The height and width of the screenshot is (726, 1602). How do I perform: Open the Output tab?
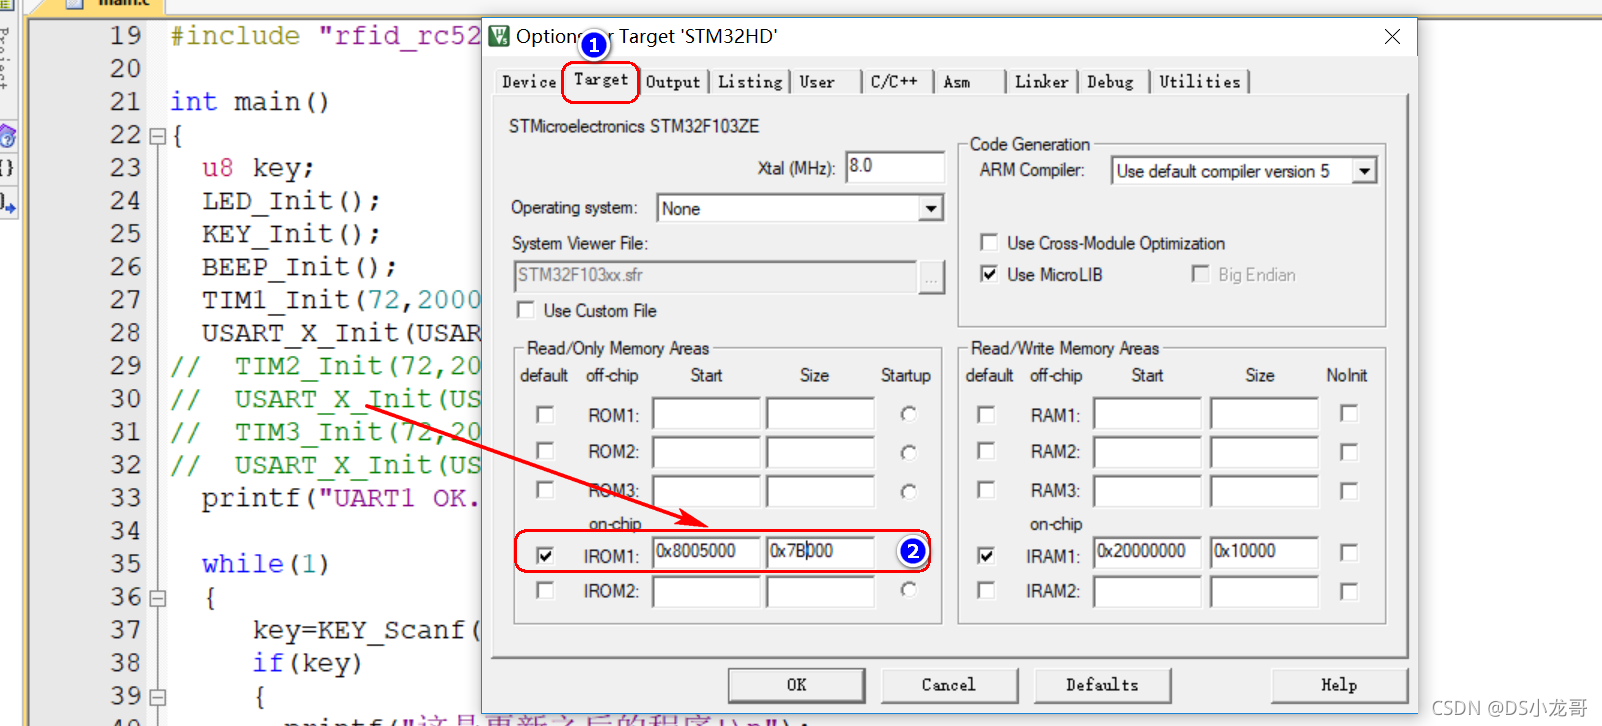673,82
